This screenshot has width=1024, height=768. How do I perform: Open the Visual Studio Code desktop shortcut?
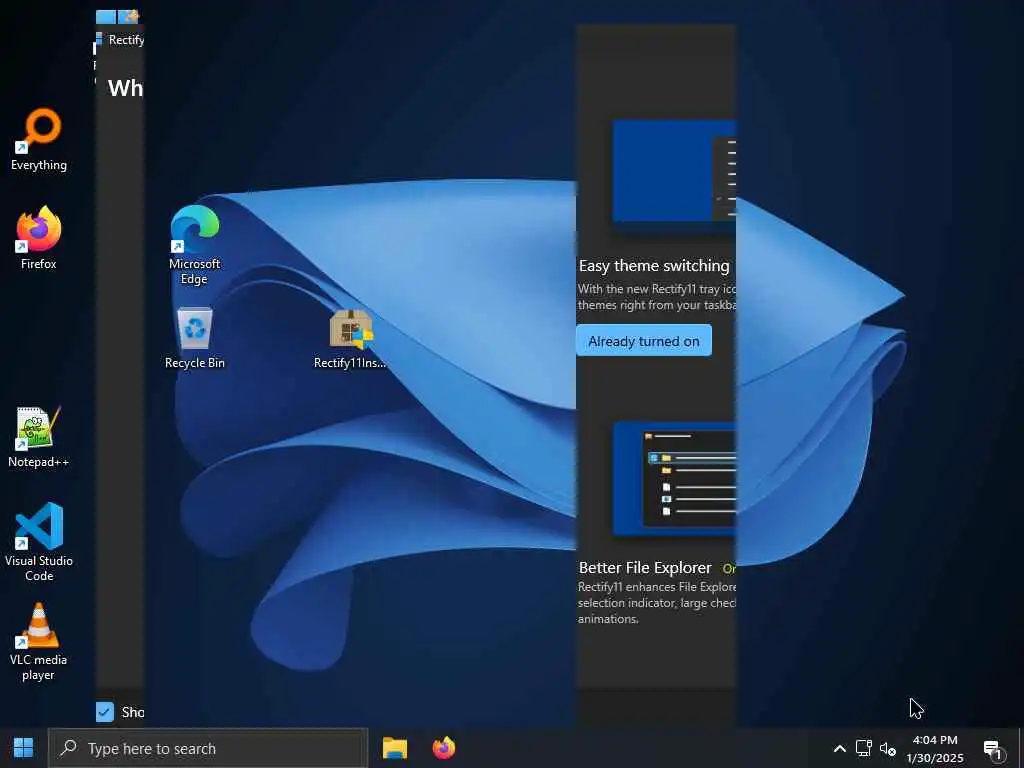[39, 541]
